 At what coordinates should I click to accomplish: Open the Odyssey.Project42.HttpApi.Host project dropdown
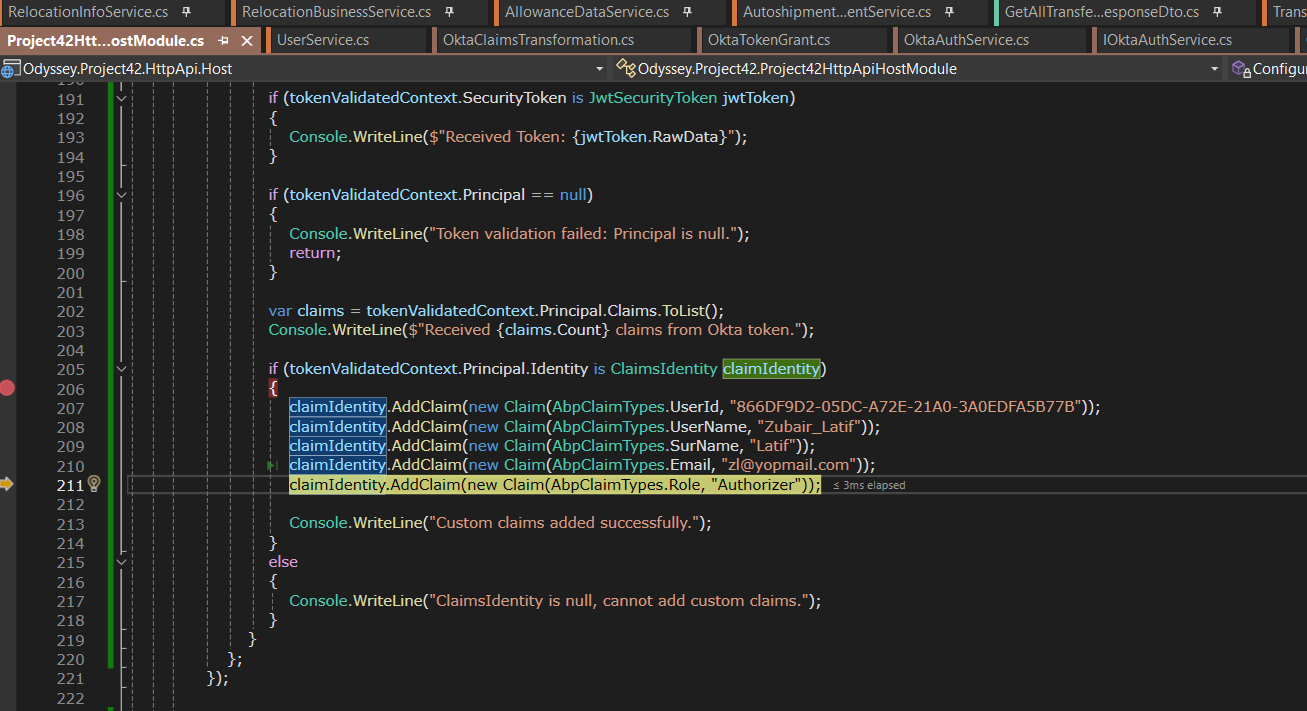tap(599, 69)
